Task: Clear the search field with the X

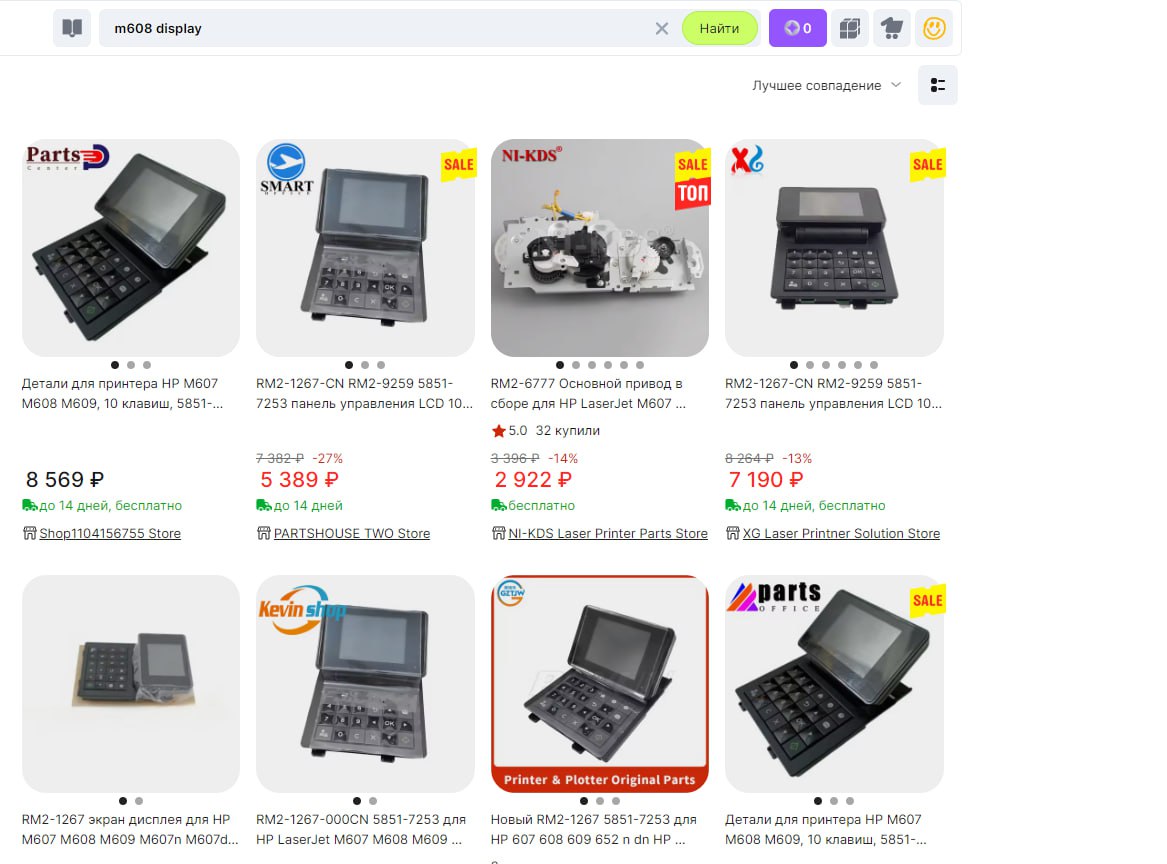Action: [x=662, y=28]
